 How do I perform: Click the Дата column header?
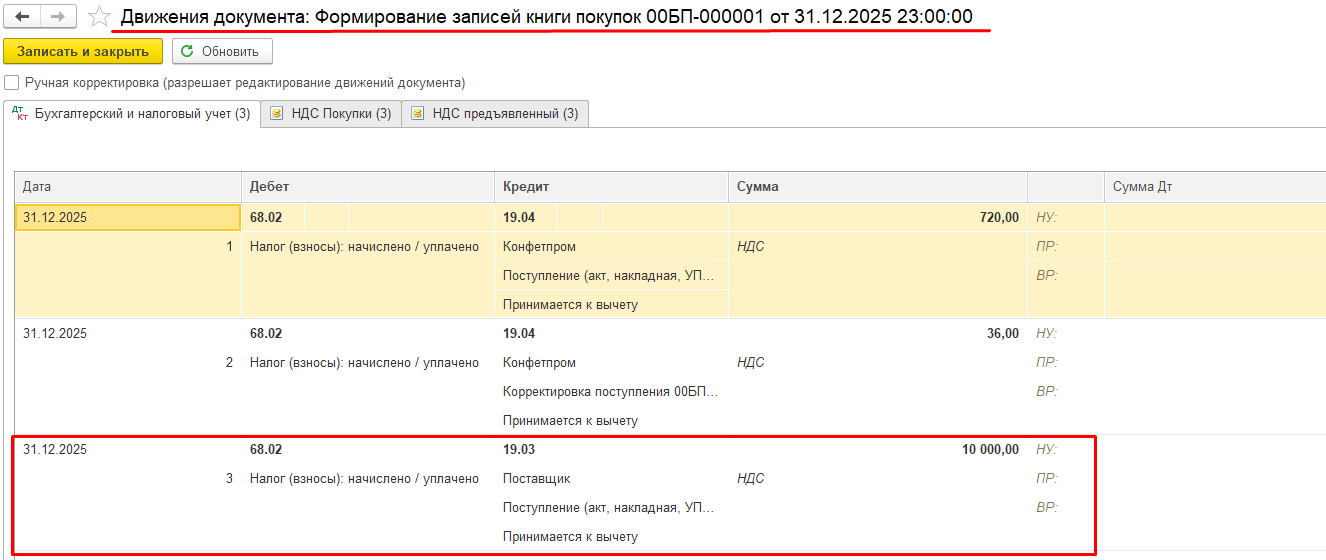pyautogui.click(x=128, y=187)
